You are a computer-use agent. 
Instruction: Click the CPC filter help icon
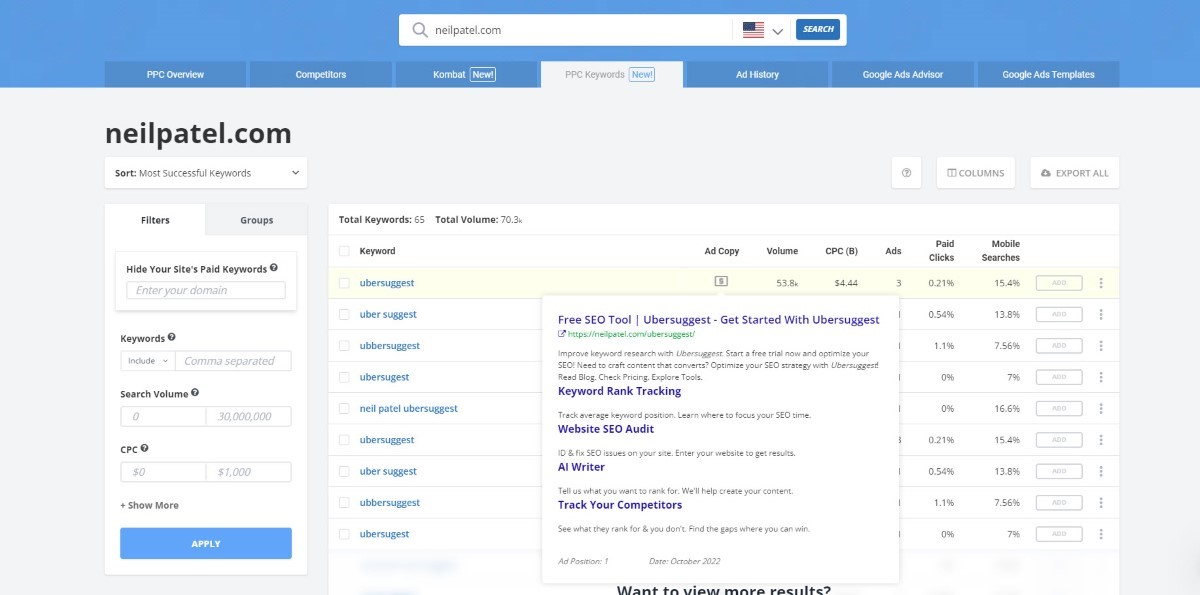[x=145, y=449]
